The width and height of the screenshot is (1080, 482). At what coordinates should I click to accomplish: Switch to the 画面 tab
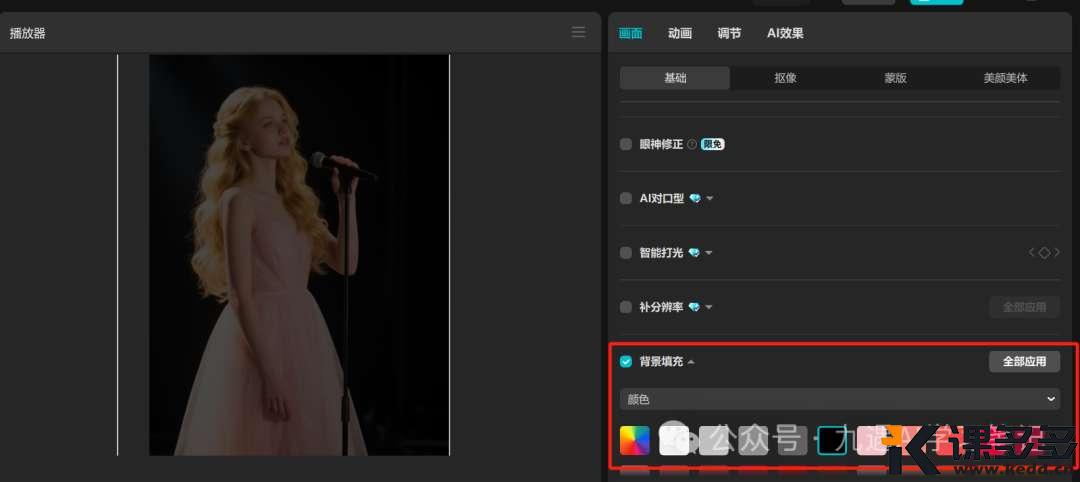coord(630,33)
